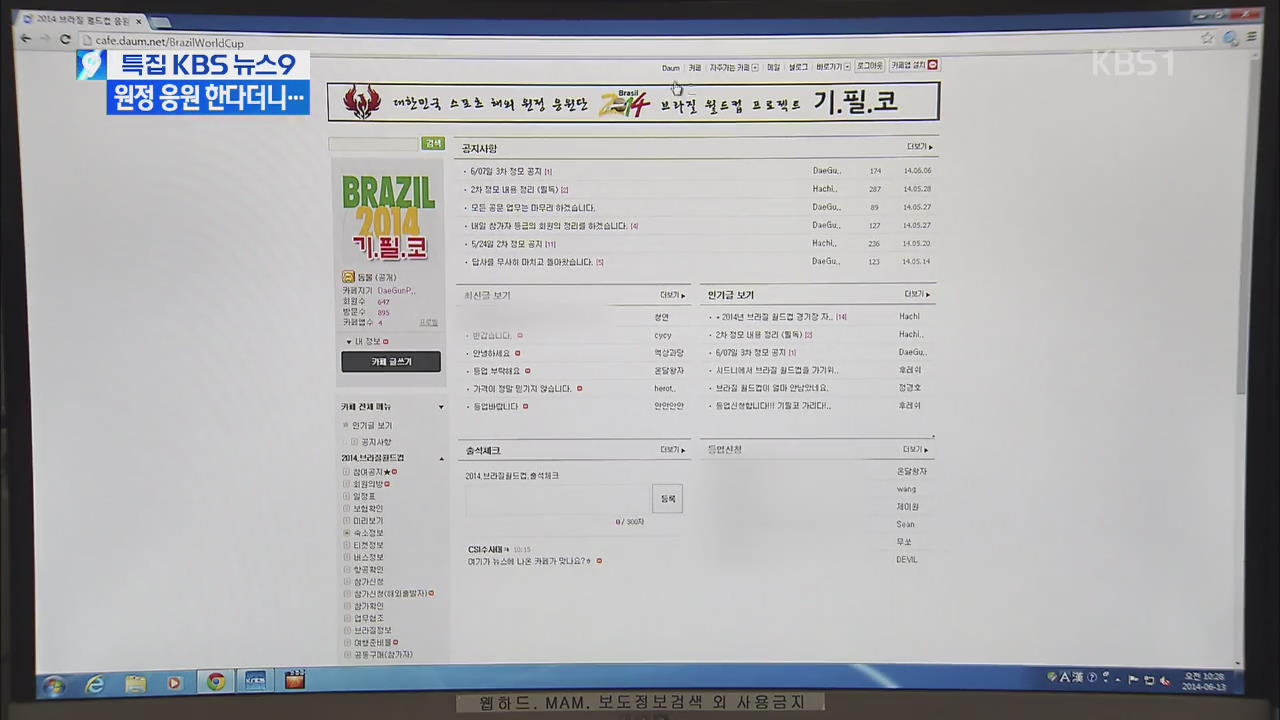
Task: Open the 공동구매(참가자) board
Action: [383, 655]
